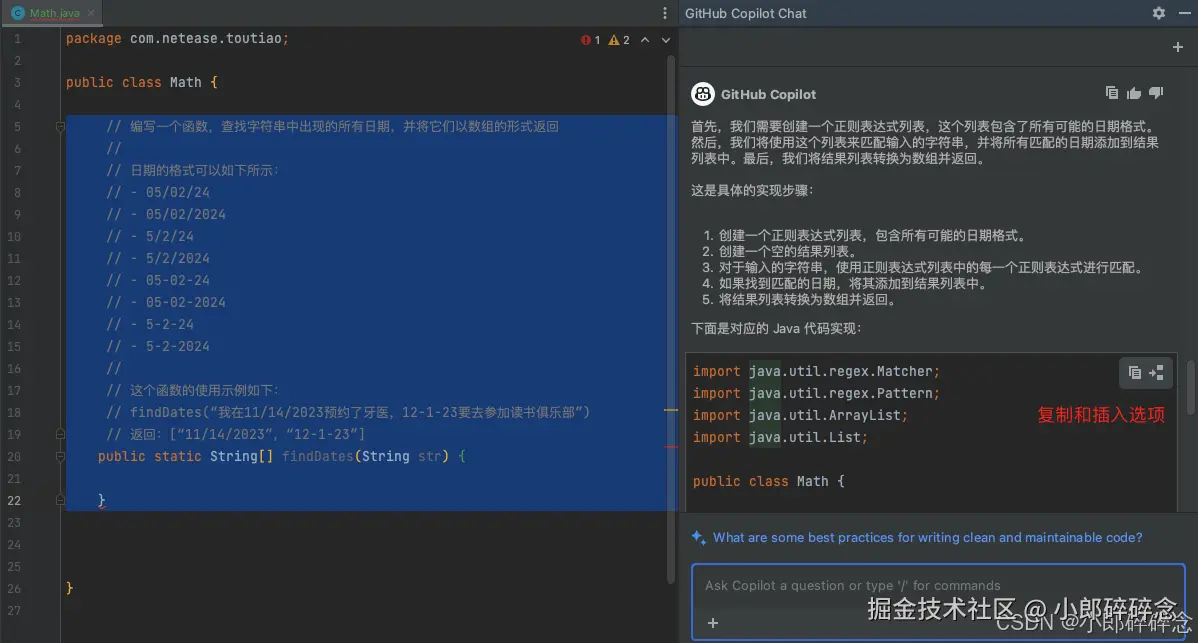The image size is (1198, 643).
Task: Open GitHub Copilot Chat settings gear
Action: [x=1157, y=13]
